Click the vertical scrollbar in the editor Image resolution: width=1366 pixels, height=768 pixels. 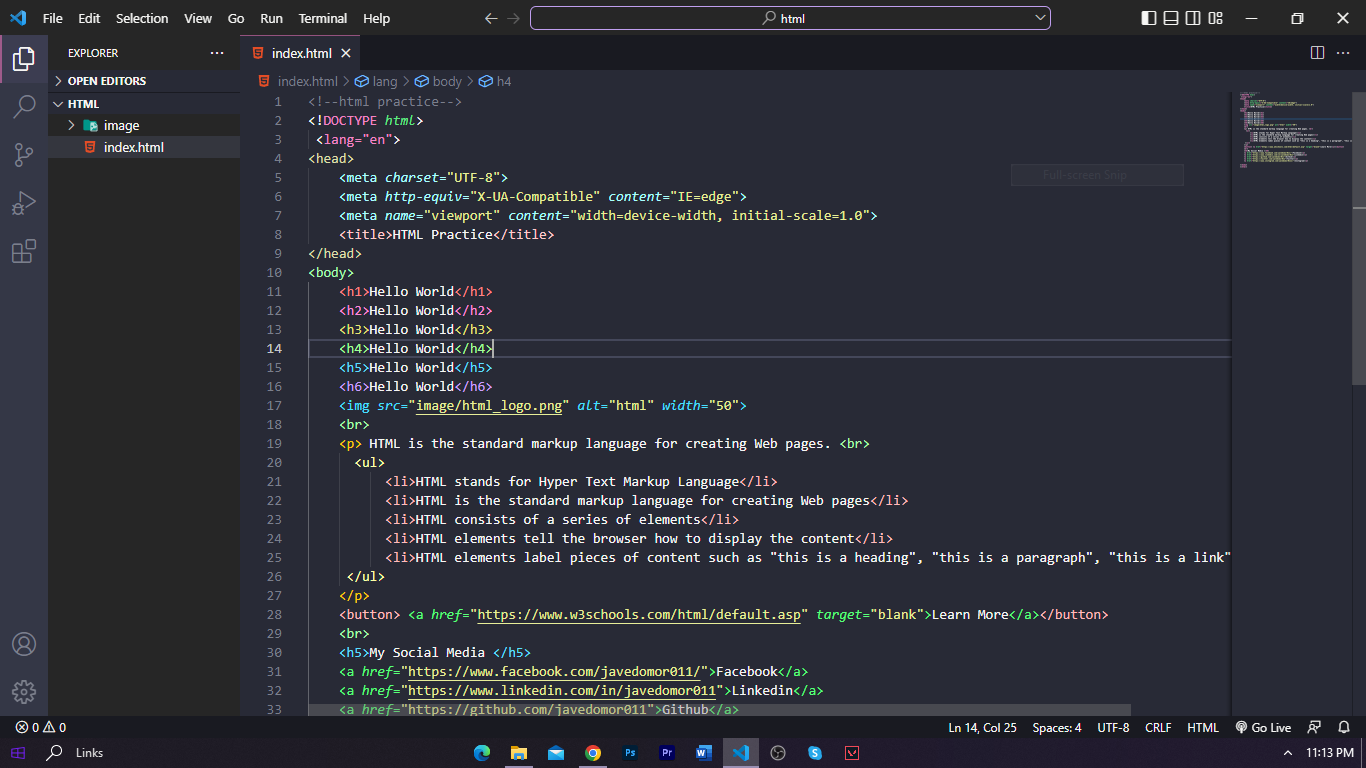pyautogui.click(x=1358, y=240)
